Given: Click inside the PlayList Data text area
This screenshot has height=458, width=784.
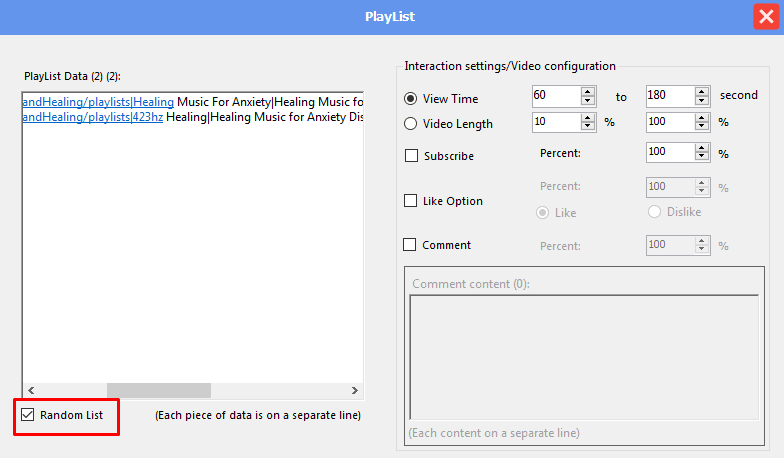Looking at the screenshot, I should tap(193, 250).
